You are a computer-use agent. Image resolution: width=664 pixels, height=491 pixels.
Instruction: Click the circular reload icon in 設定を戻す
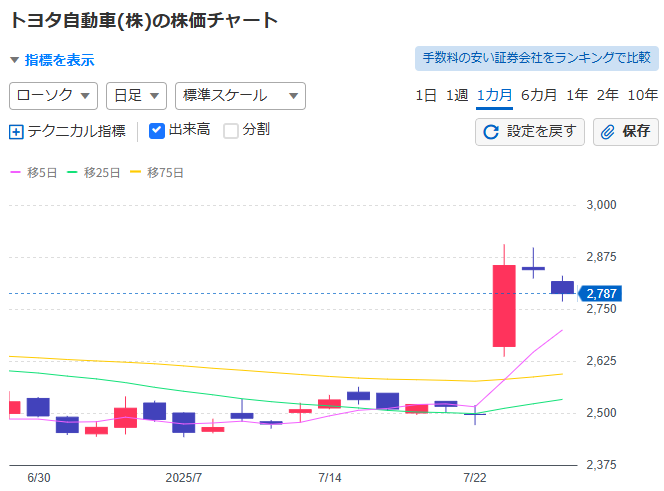coord(491,132)
